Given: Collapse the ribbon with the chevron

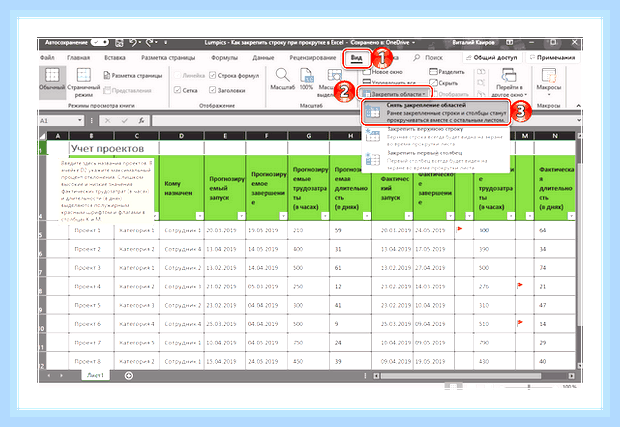Looking at the screenshot, I should (x=578, y=106).
